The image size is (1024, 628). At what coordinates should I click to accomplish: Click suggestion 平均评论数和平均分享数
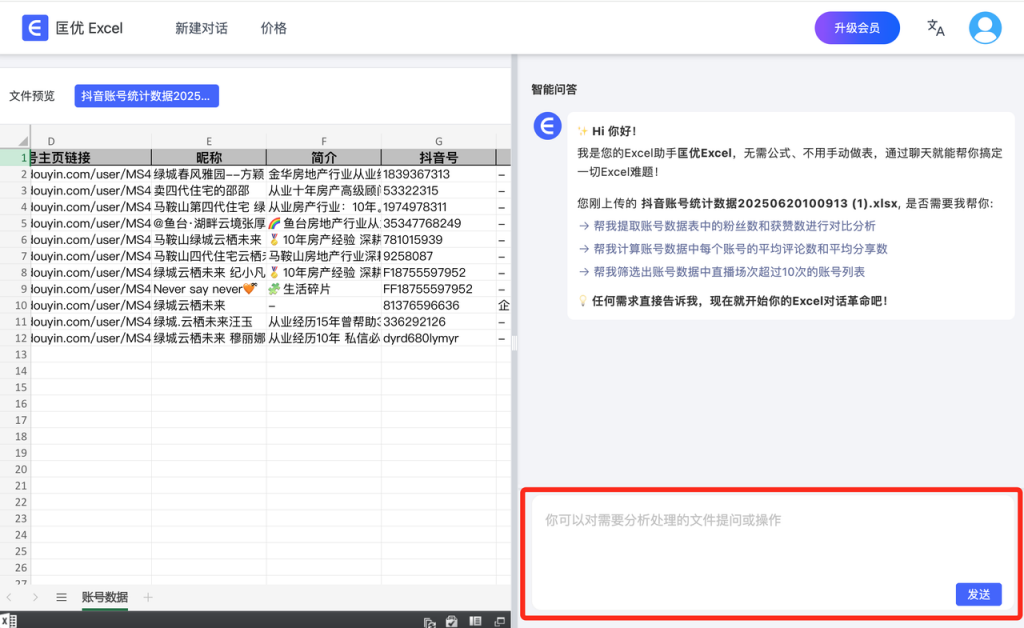pos(740,249)
